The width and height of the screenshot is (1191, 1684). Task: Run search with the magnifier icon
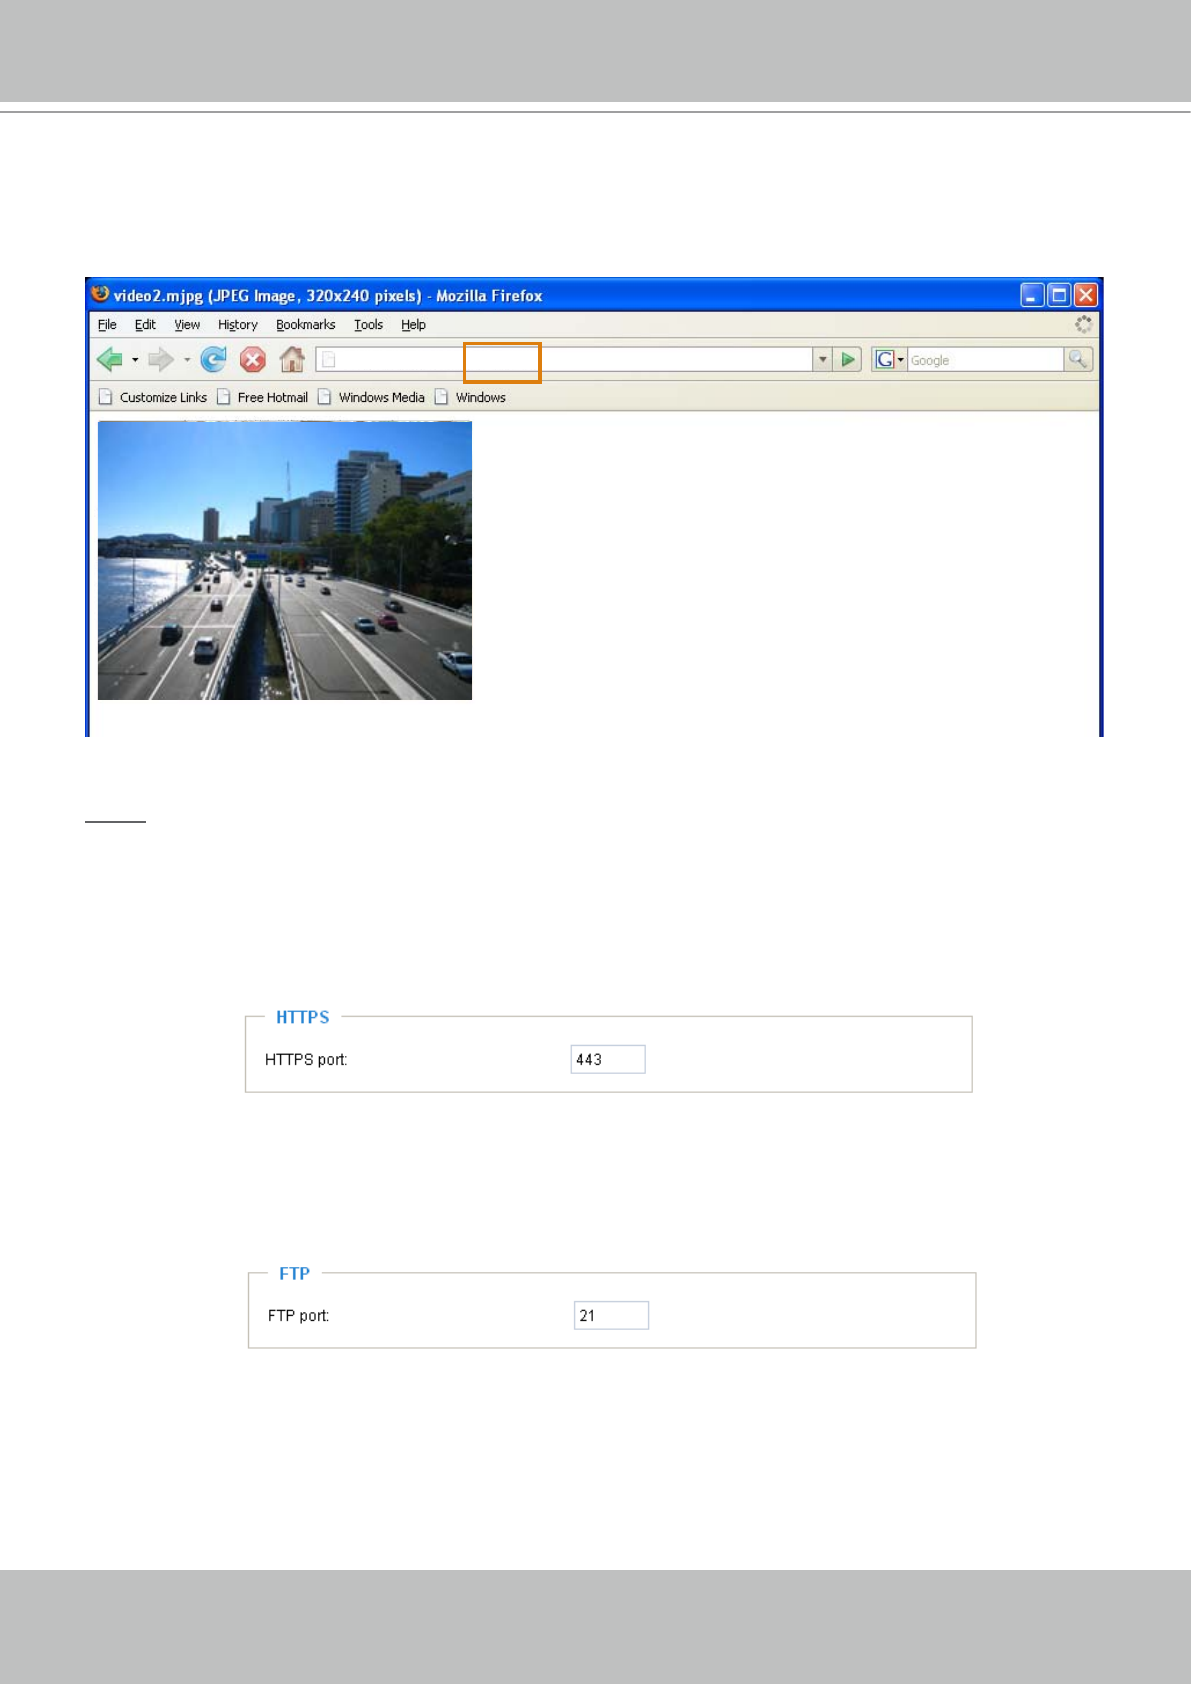(x=1078, y=359)
